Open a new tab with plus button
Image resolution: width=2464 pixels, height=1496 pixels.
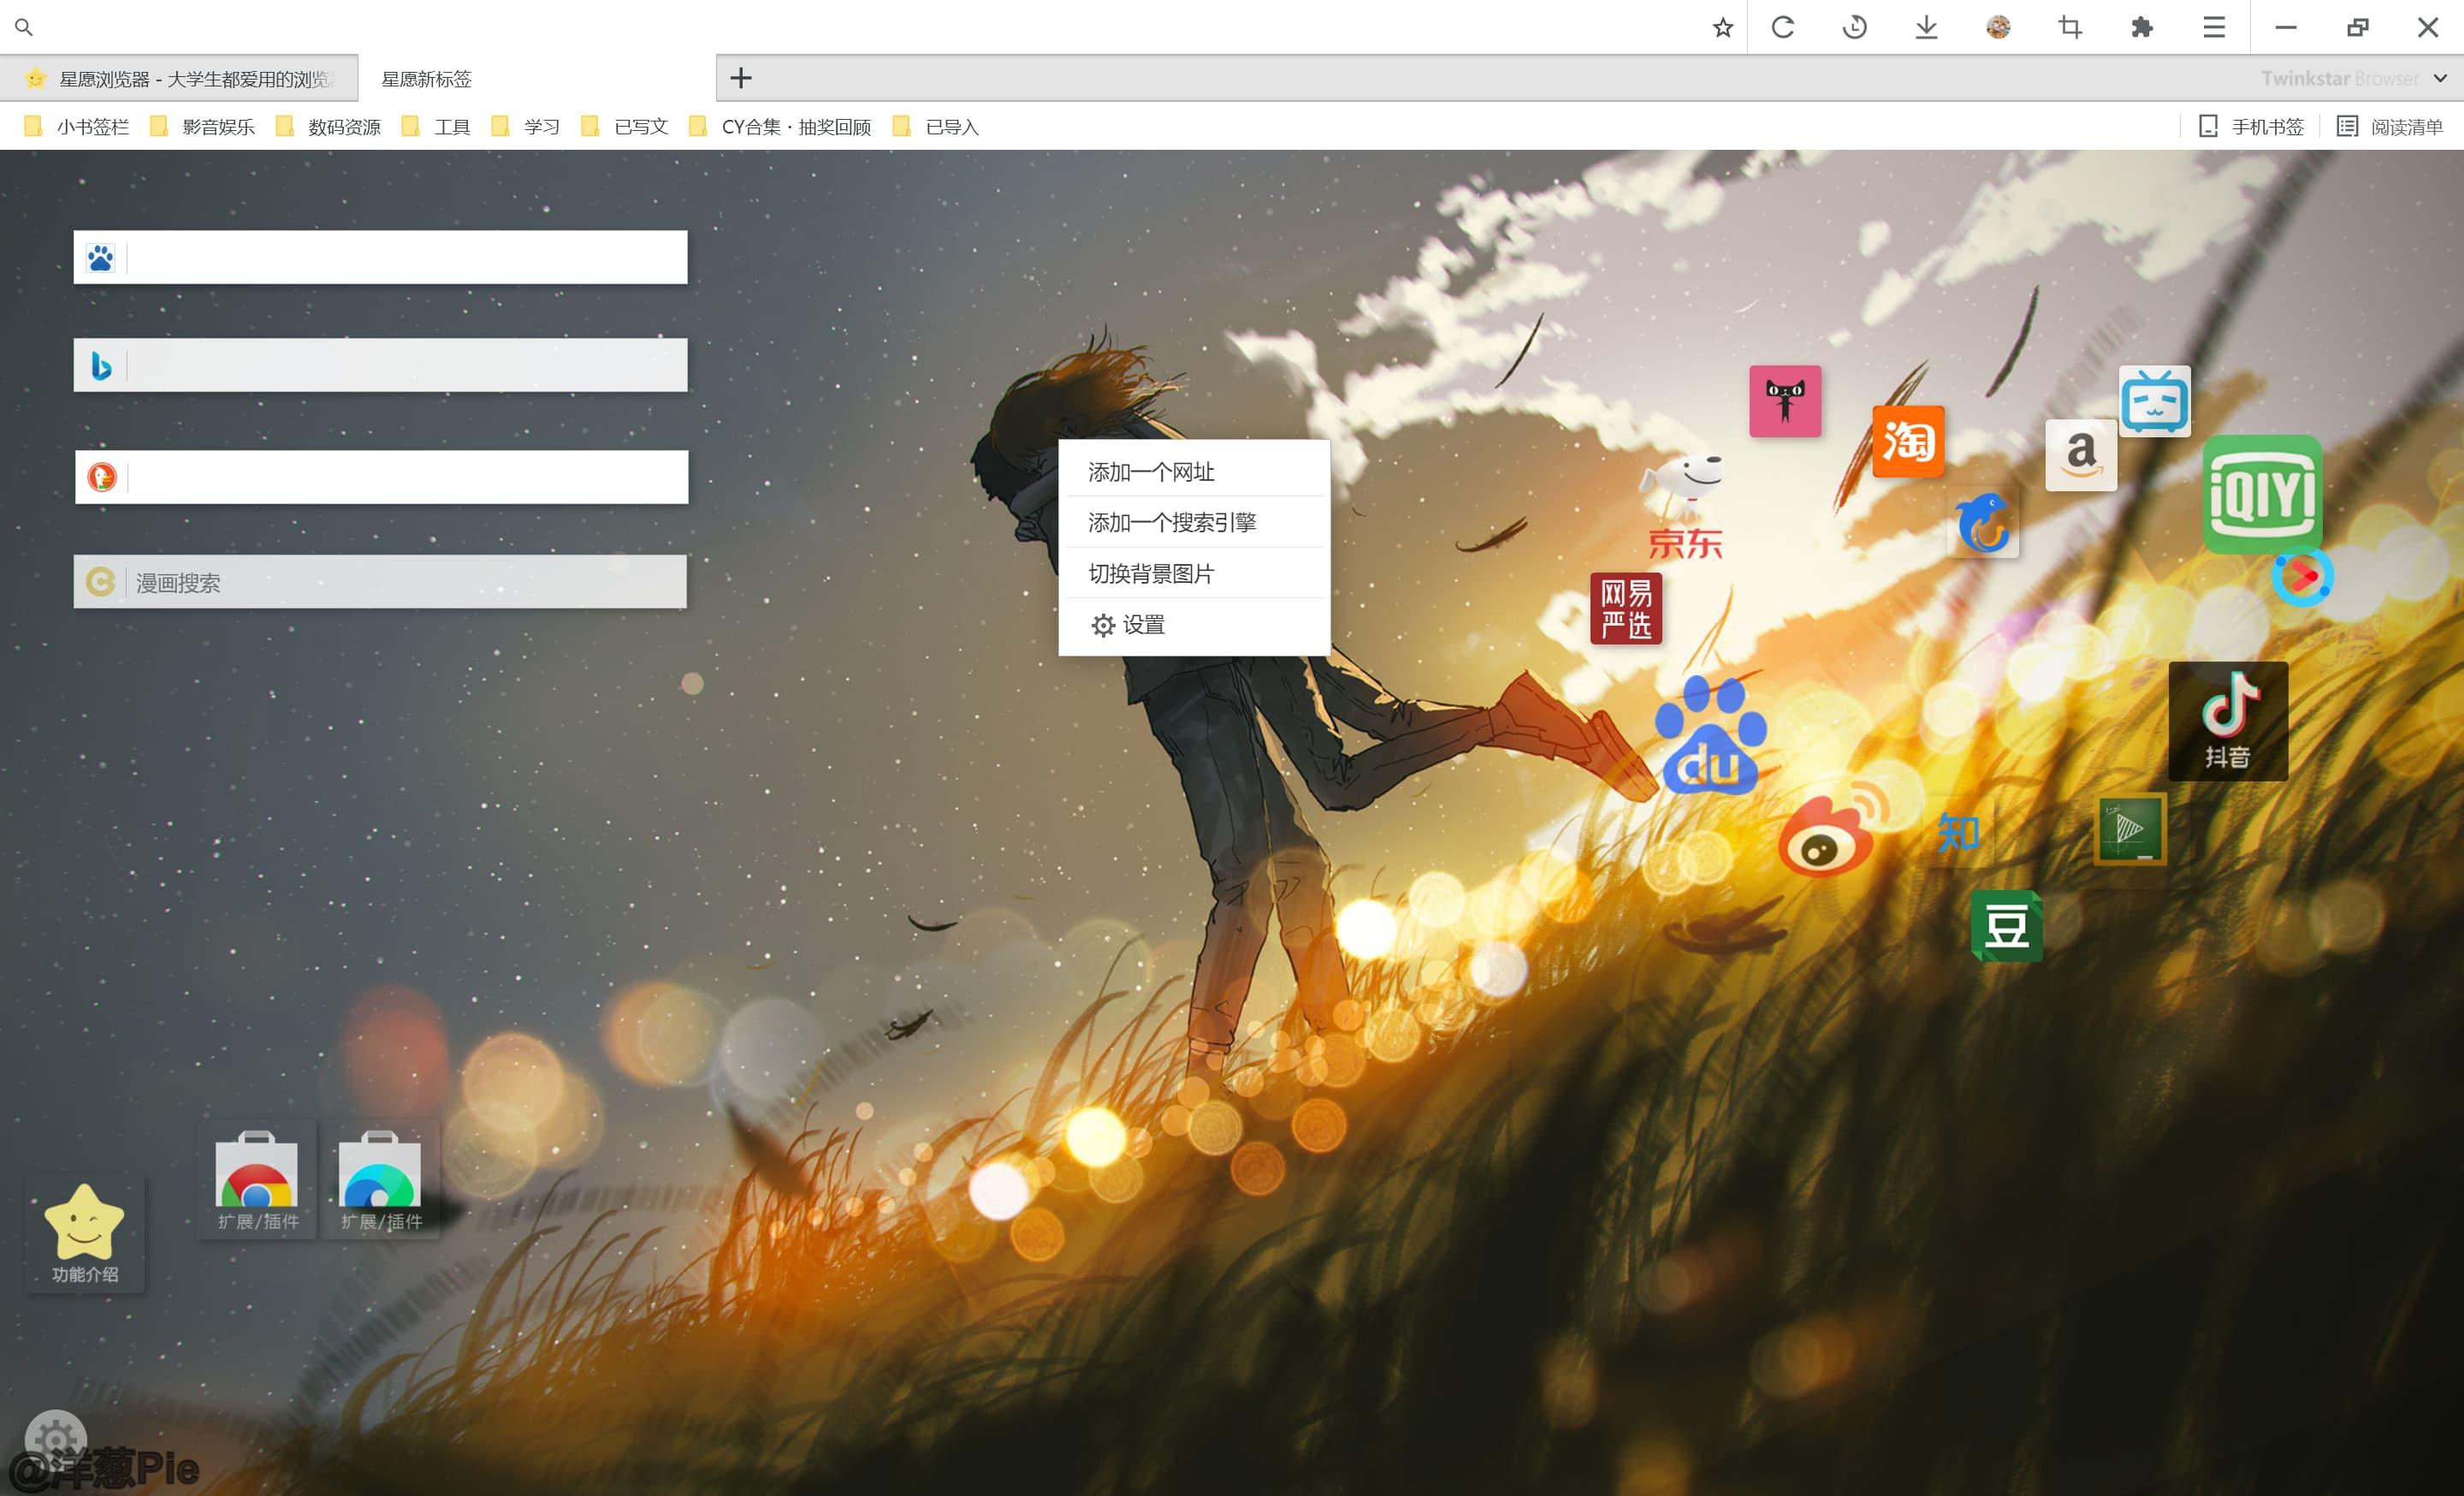point(740,78)
